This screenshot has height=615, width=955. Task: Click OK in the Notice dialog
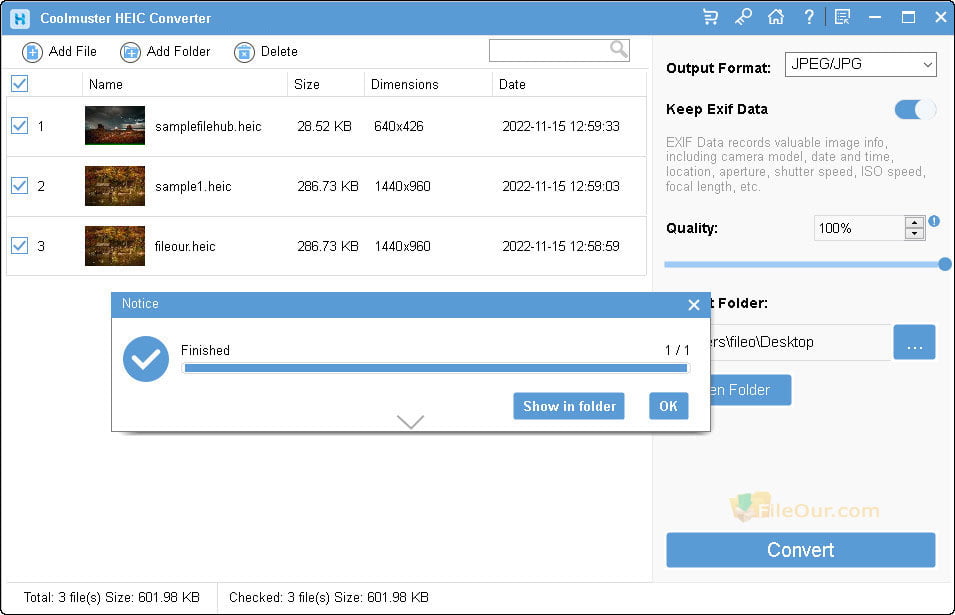(x=668, y=406)
